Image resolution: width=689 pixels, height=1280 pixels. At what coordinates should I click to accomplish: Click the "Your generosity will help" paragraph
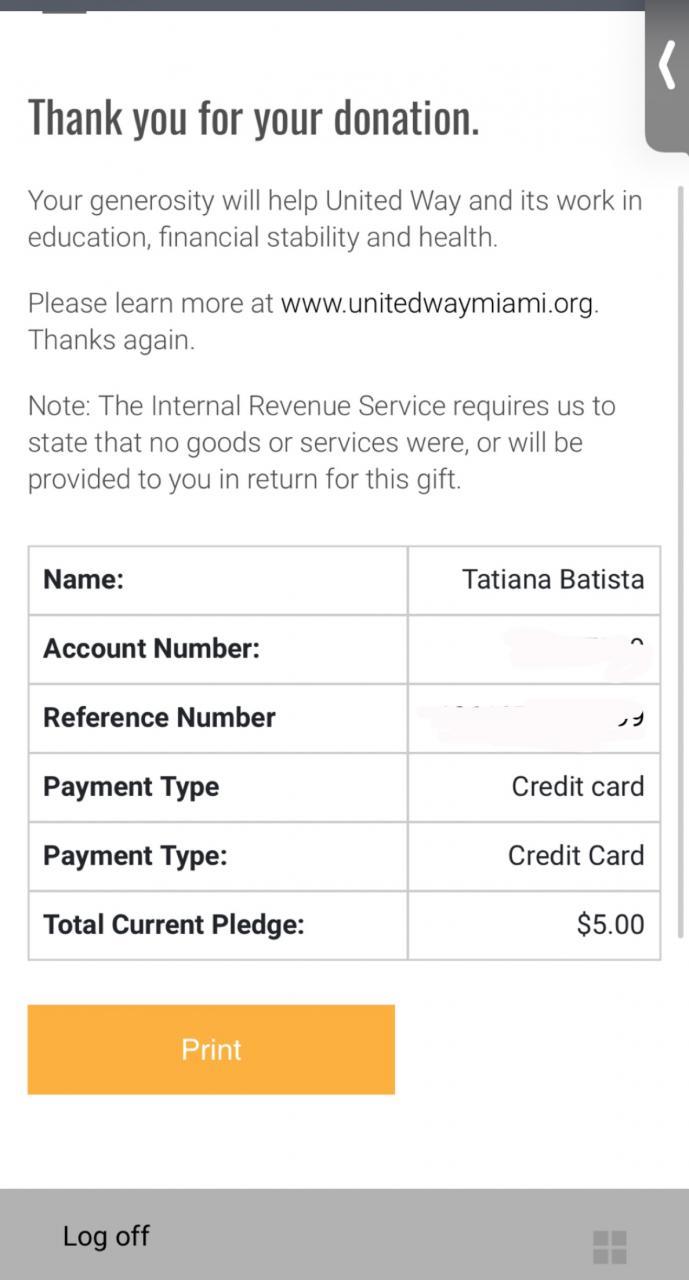tap(334, 219)
